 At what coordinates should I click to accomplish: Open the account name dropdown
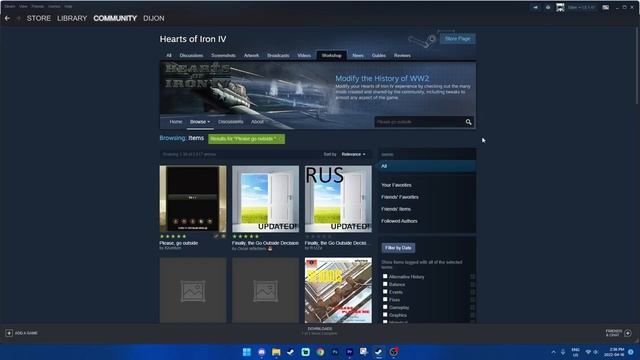point(582,7)
